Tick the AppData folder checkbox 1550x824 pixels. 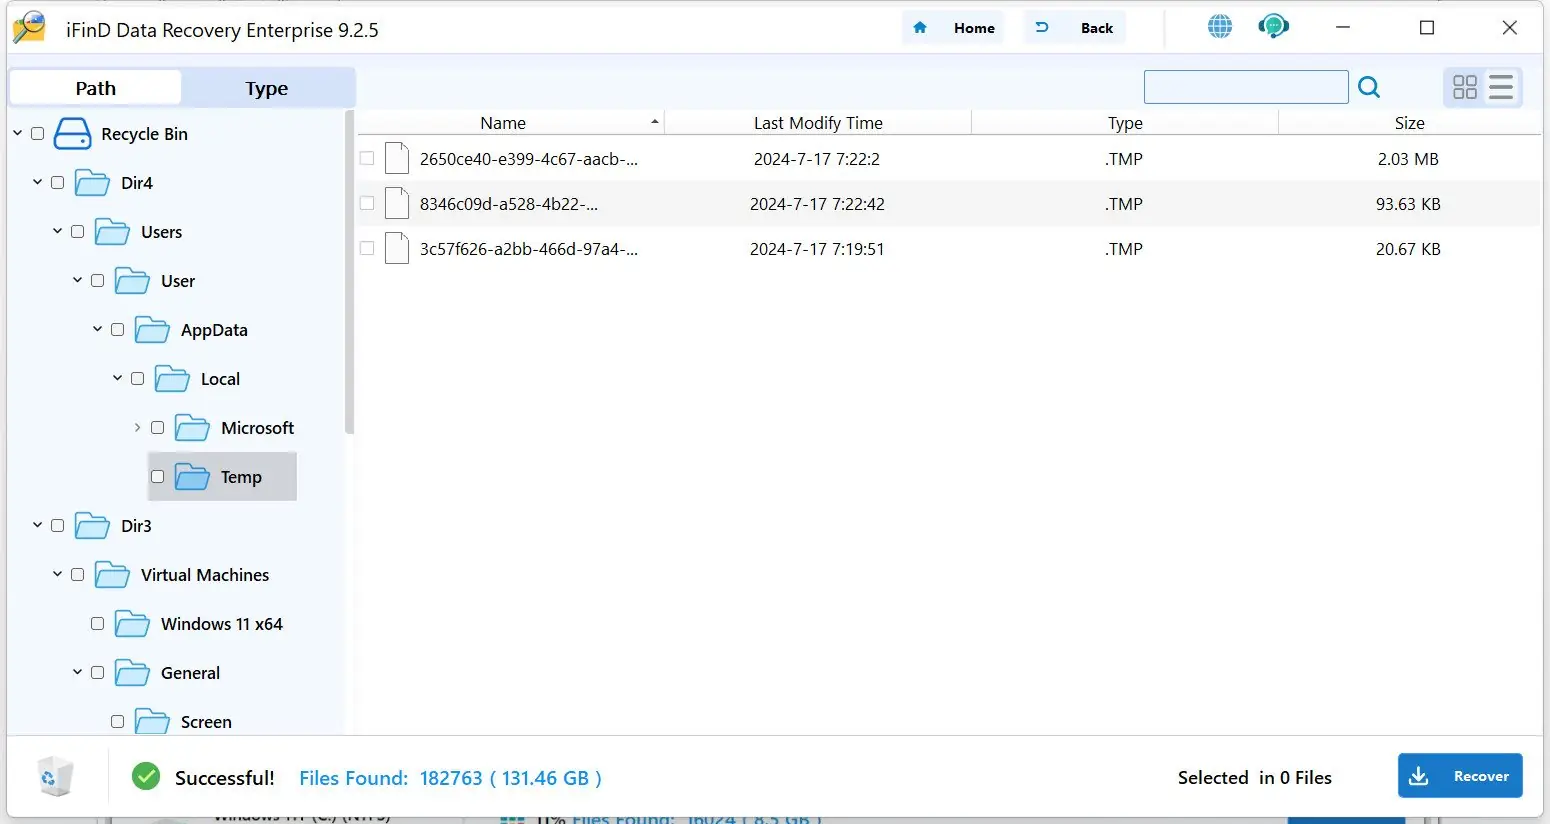[x=118, y=330]
